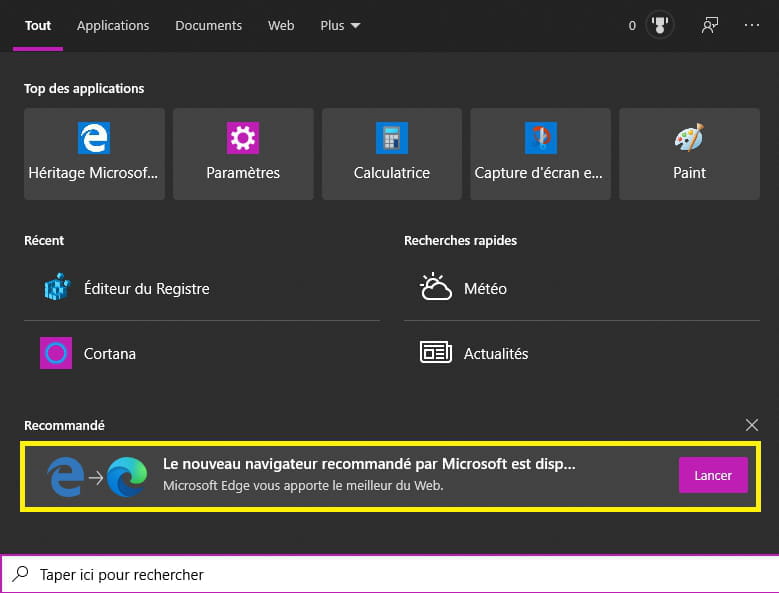Click the recommendation headline about new navigator
Image resolution: width=779 pixels, height=593 pixels.
click(369, 463)
